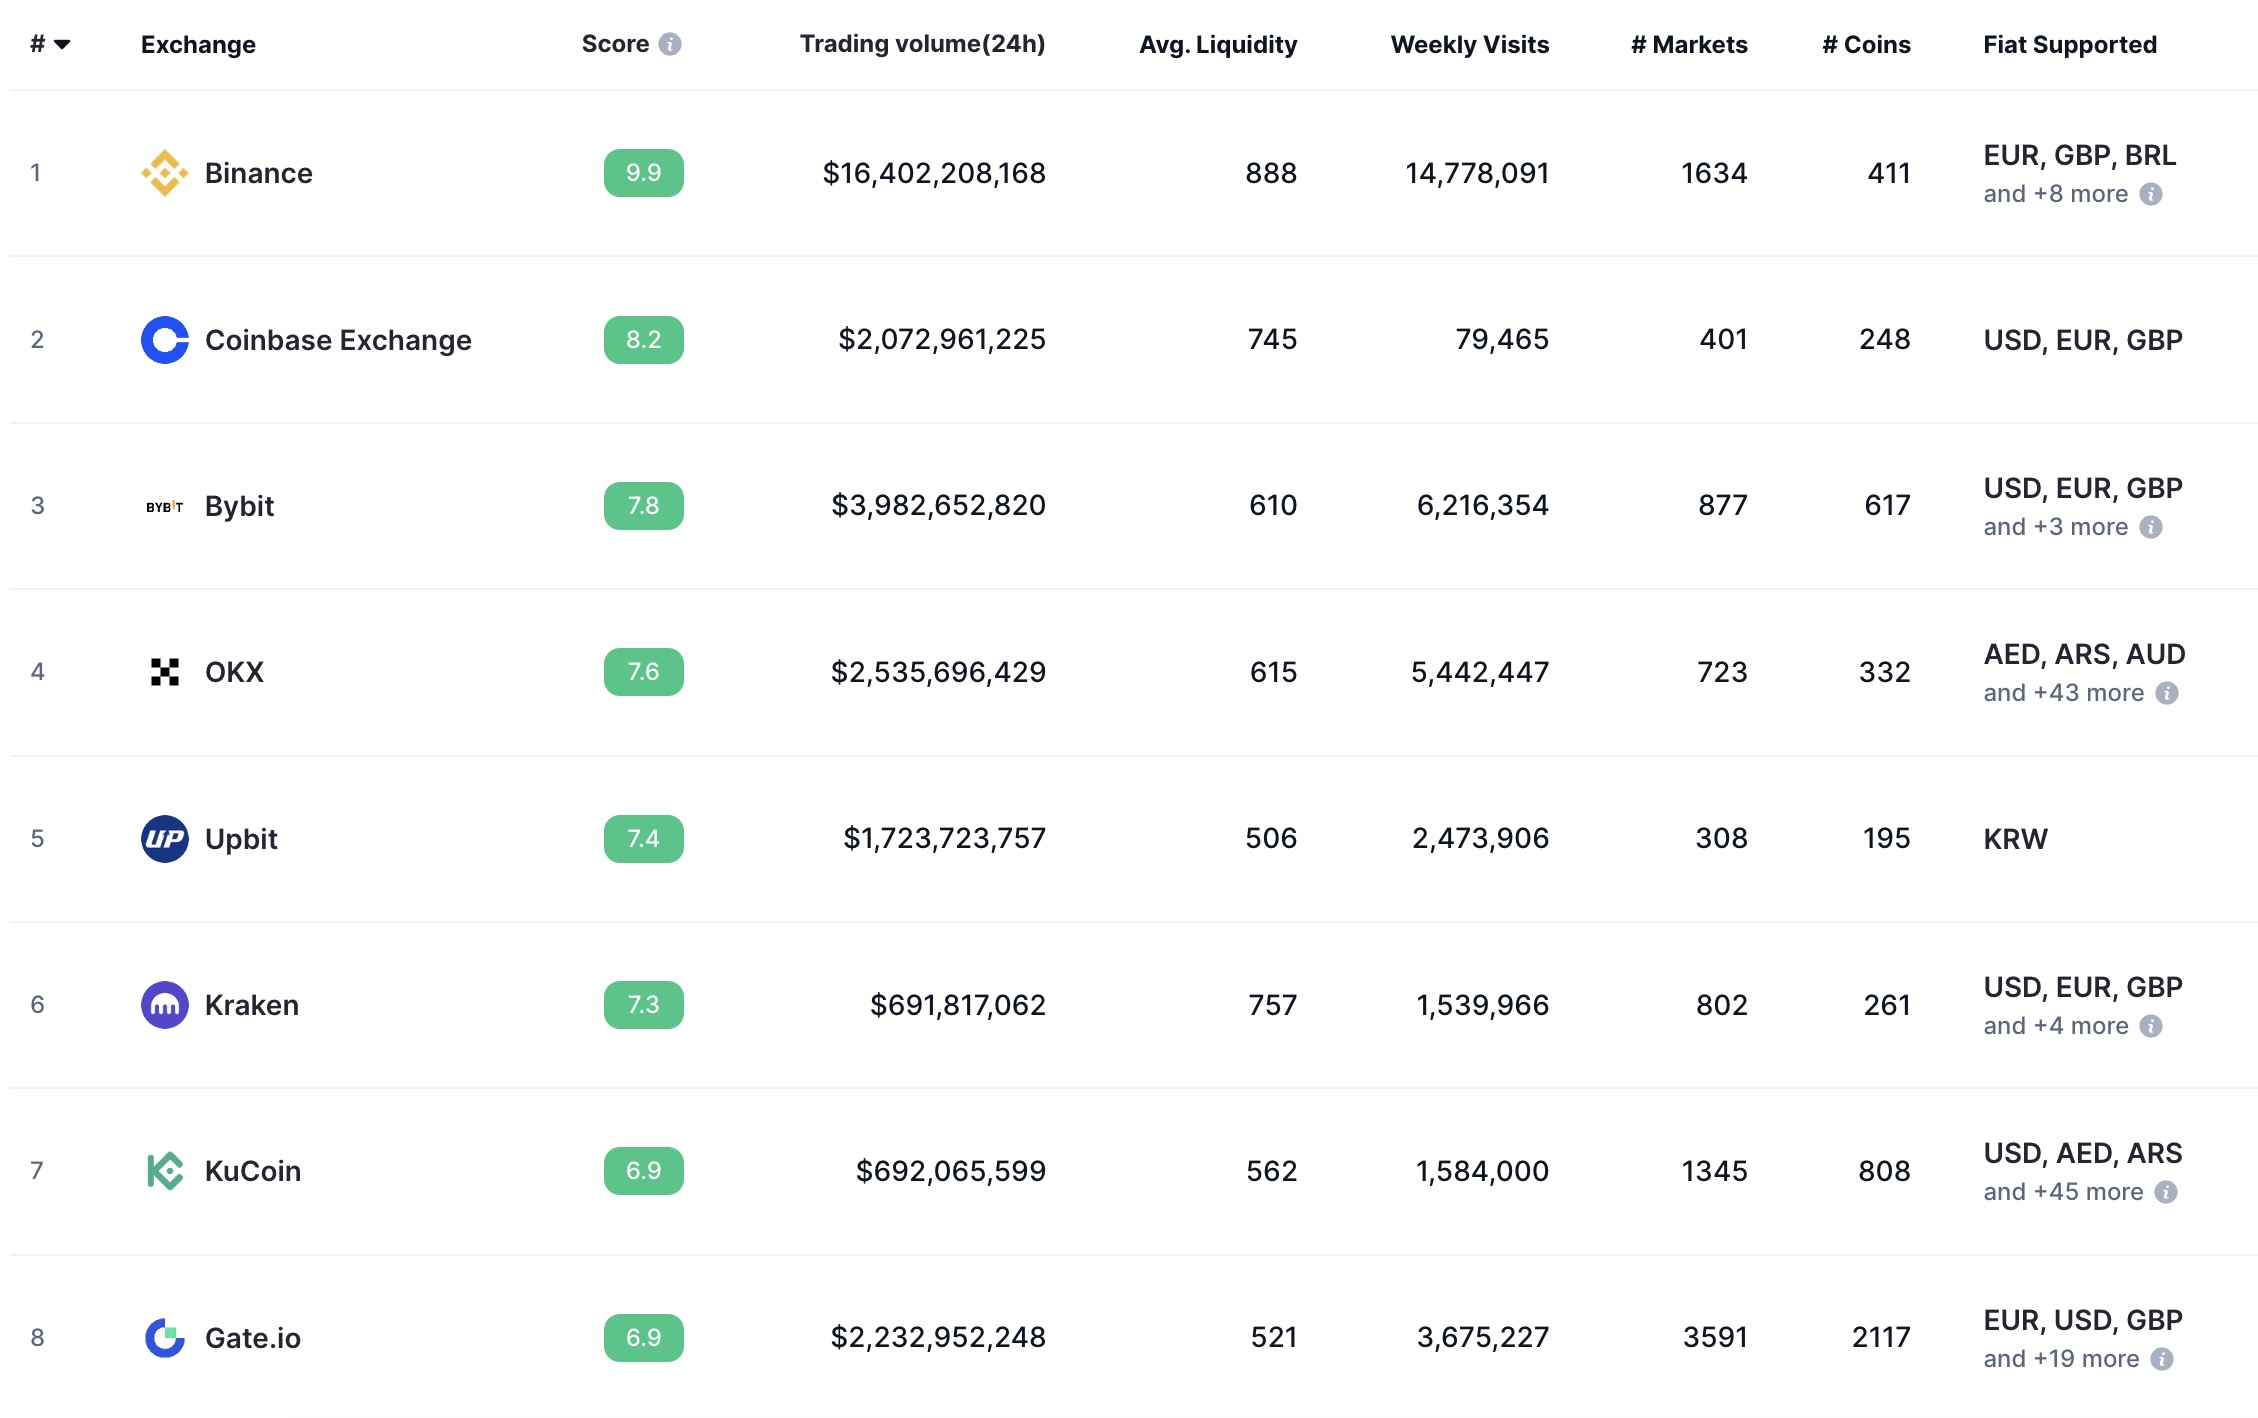Sort by Trading volume(24h) header
This screenshot has width=2258, height=1418.
[922, 44]
